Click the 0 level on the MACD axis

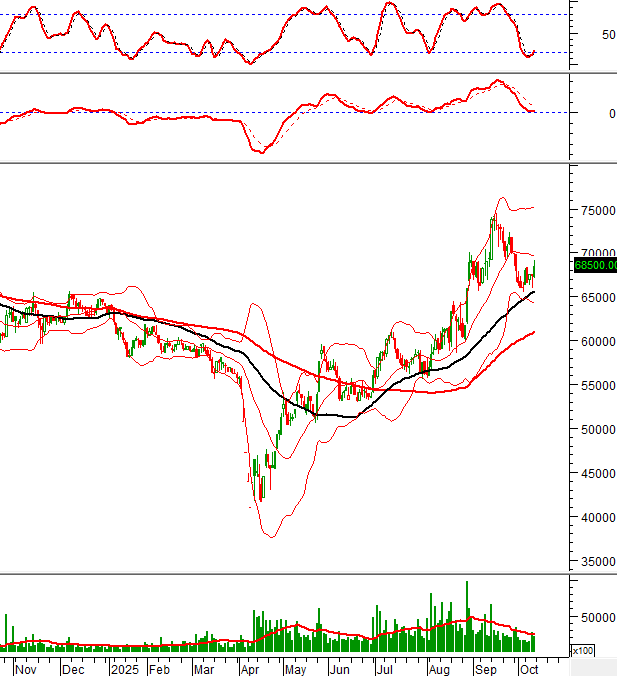coord(611,113)
